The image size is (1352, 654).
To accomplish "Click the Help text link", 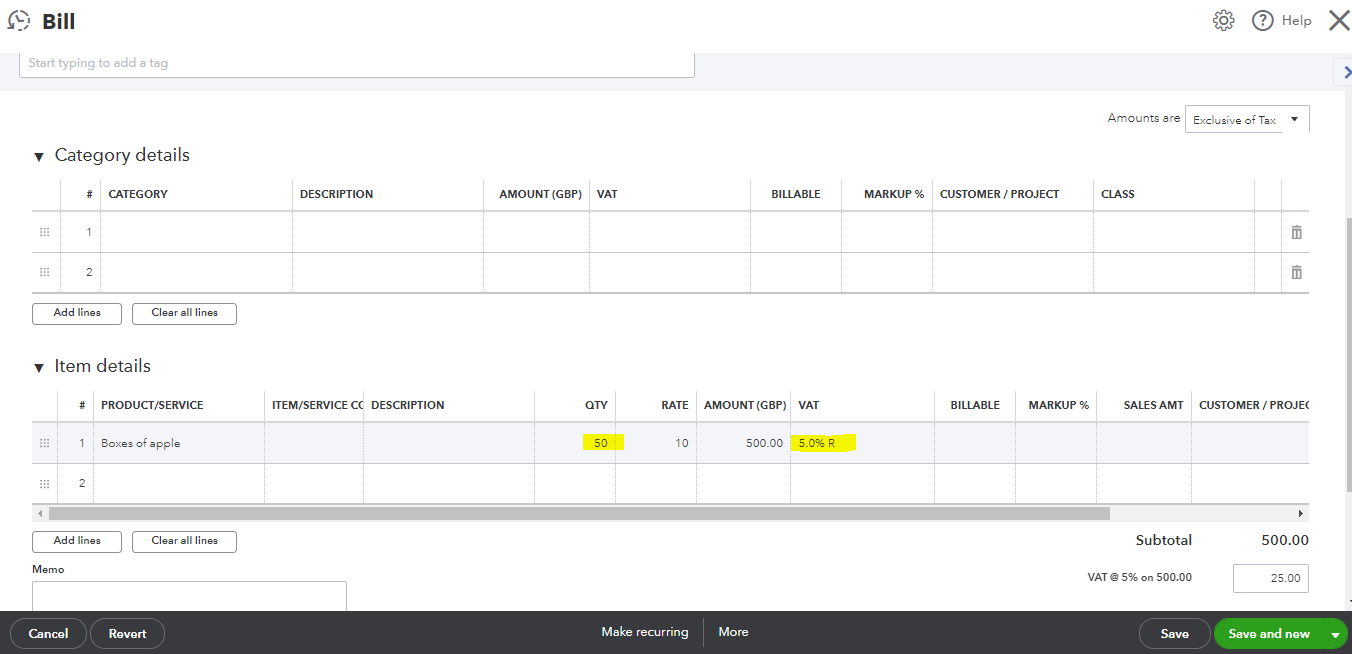I will tap(1296, 21).
